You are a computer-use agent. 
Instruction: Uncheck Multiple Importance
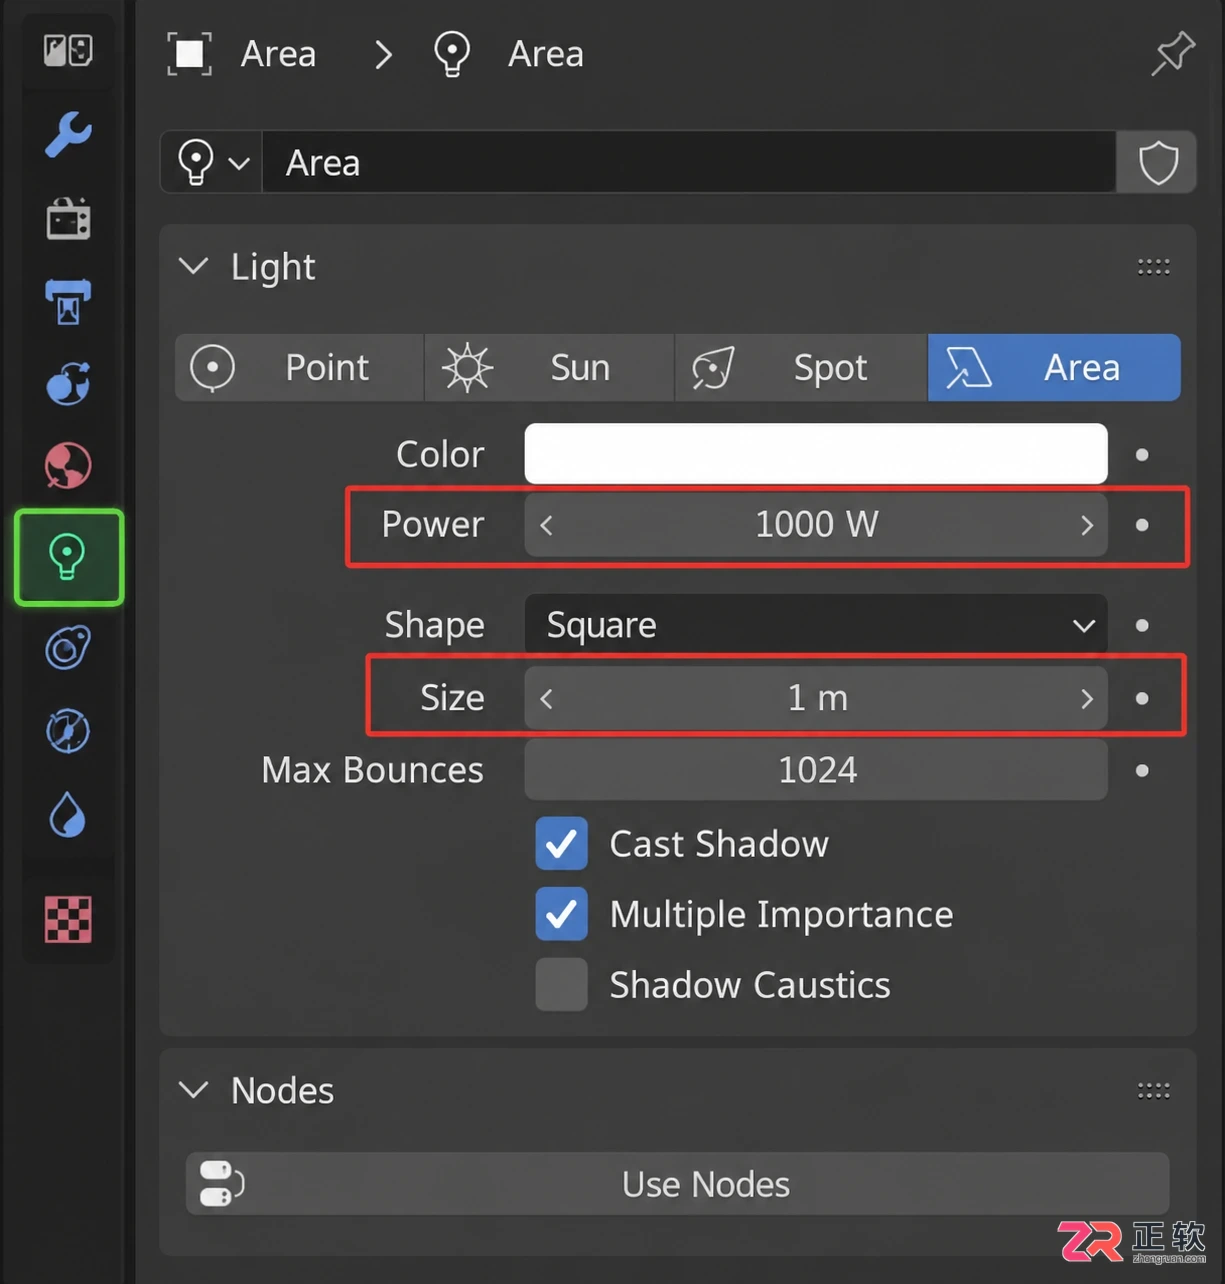[561, 914]
